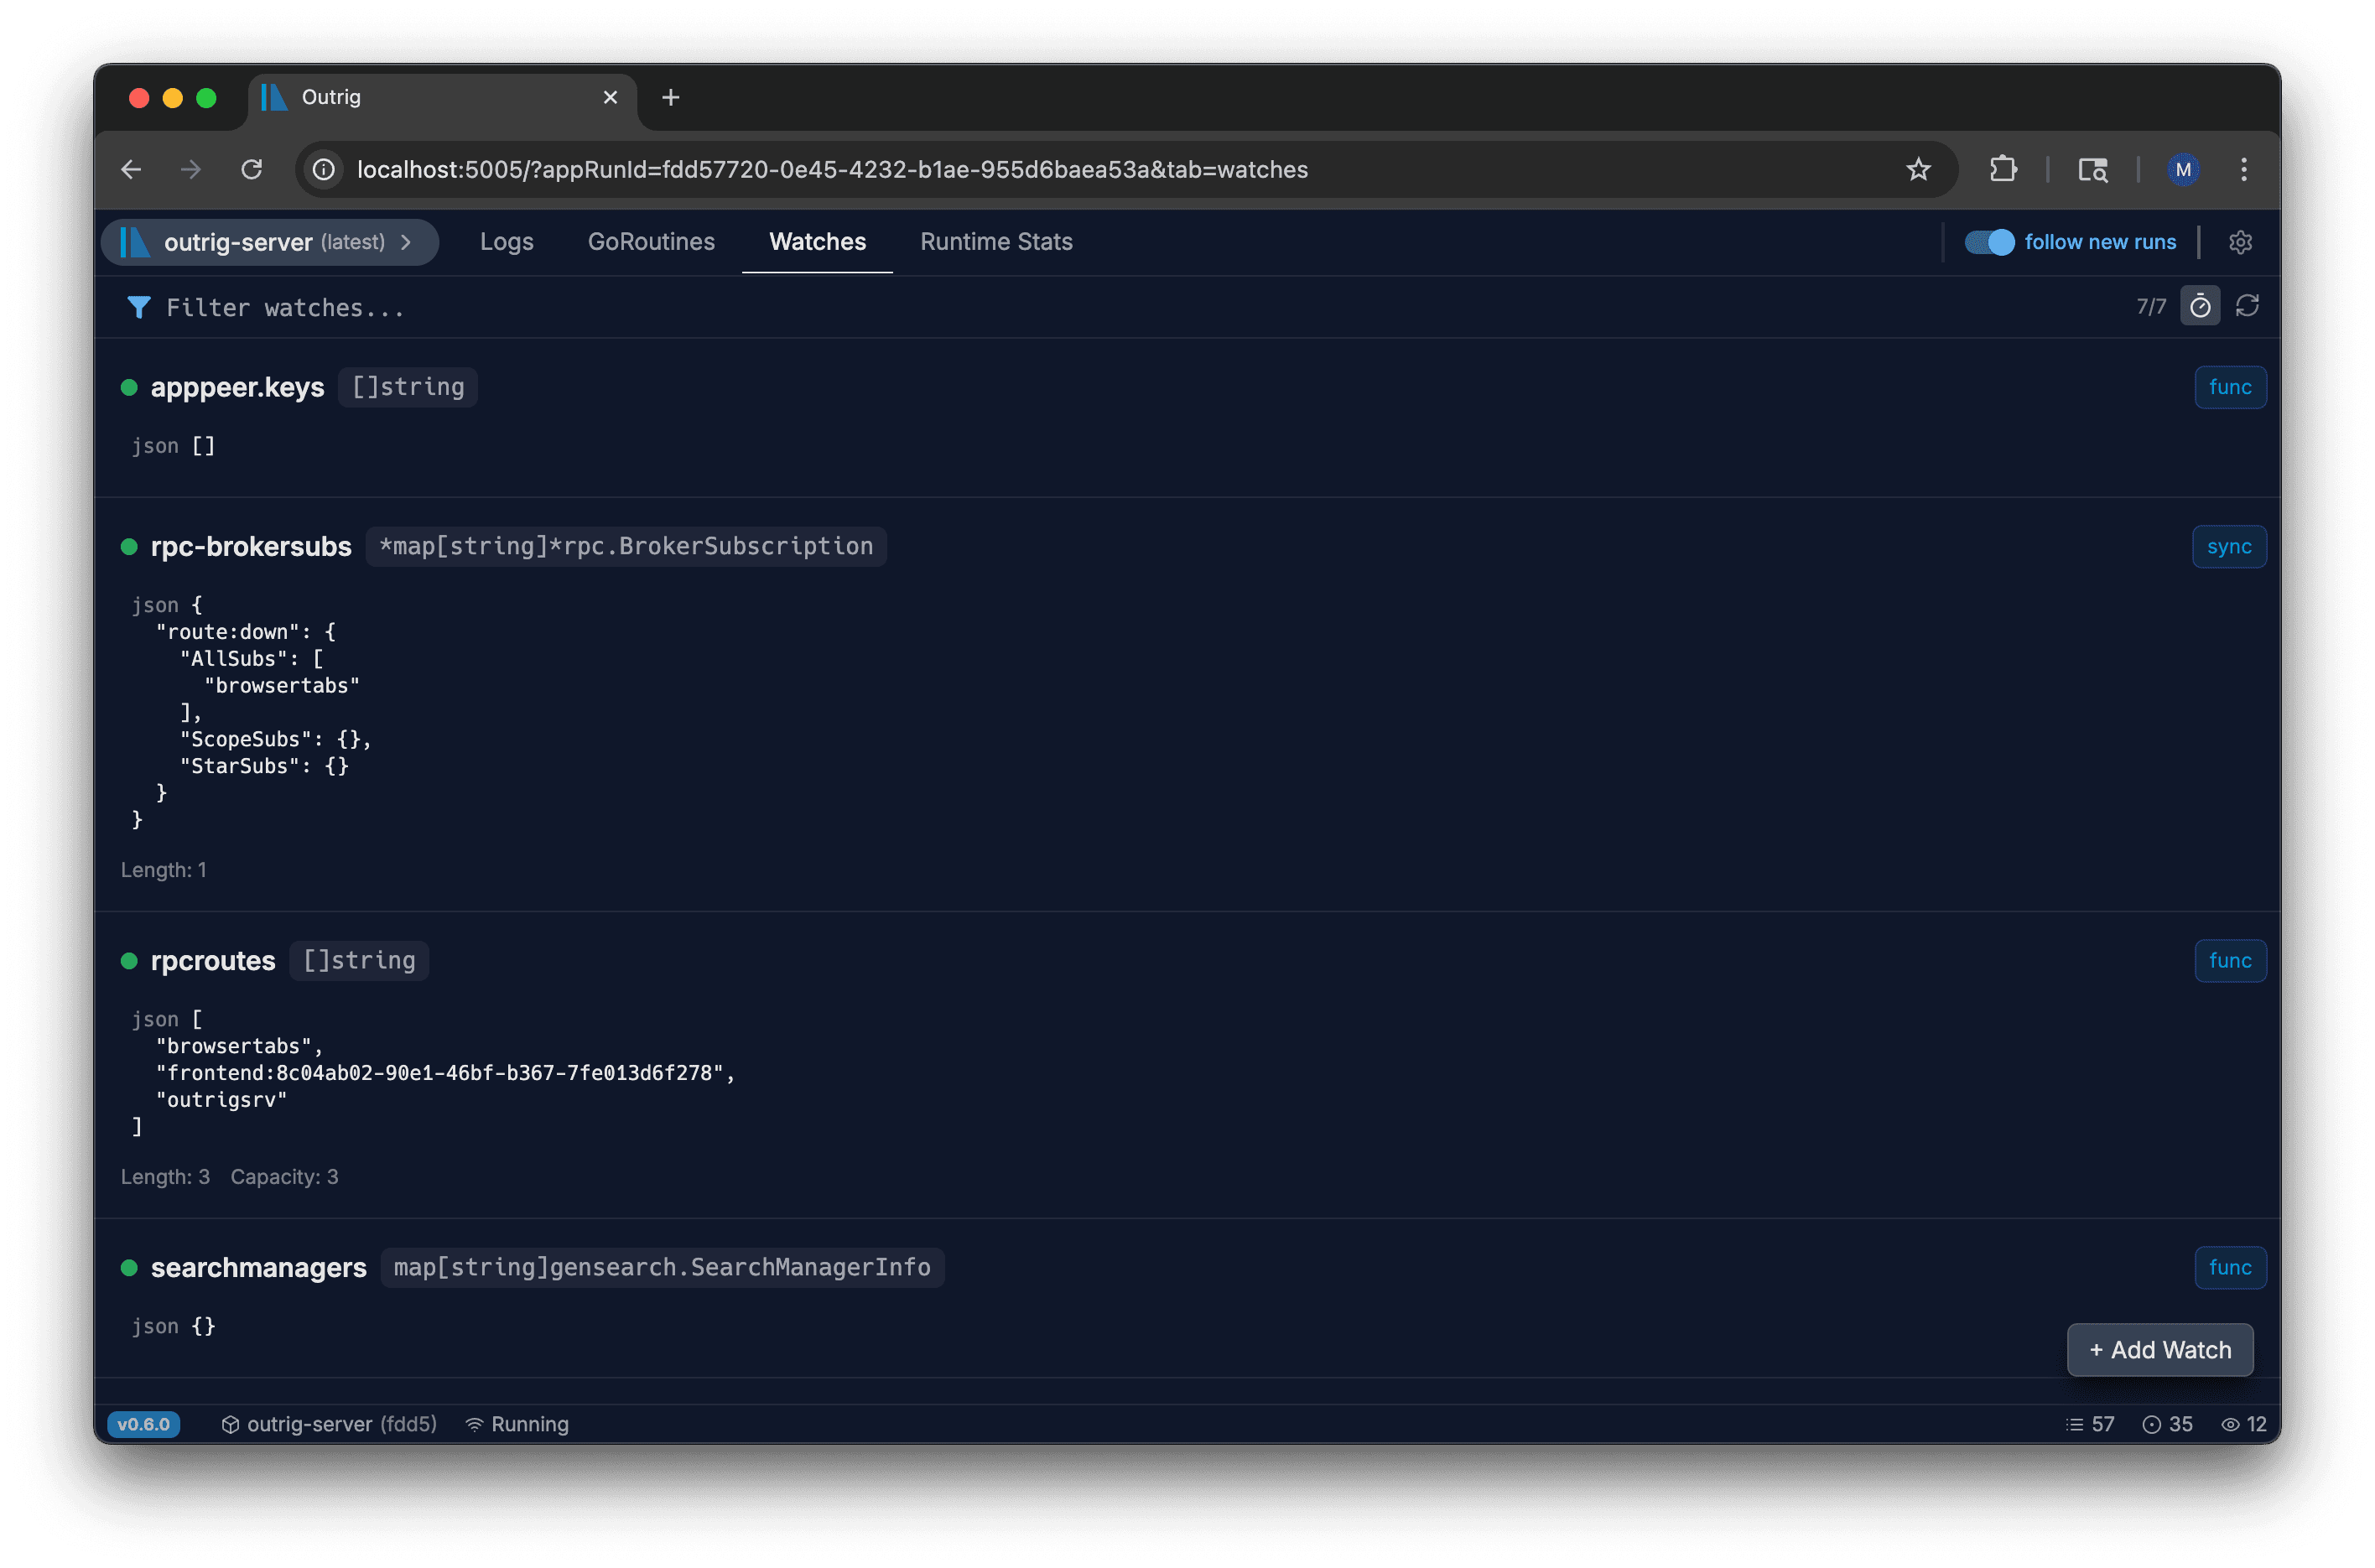Open Chrome's three-dot menu
This screenshot has width=2375, height=1568.
click(x=2244, y=169)
